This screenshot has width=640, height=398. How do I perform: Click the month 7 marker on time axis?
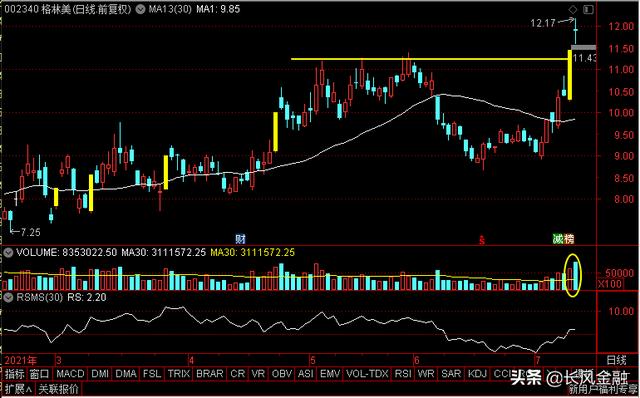pos(538,360)
